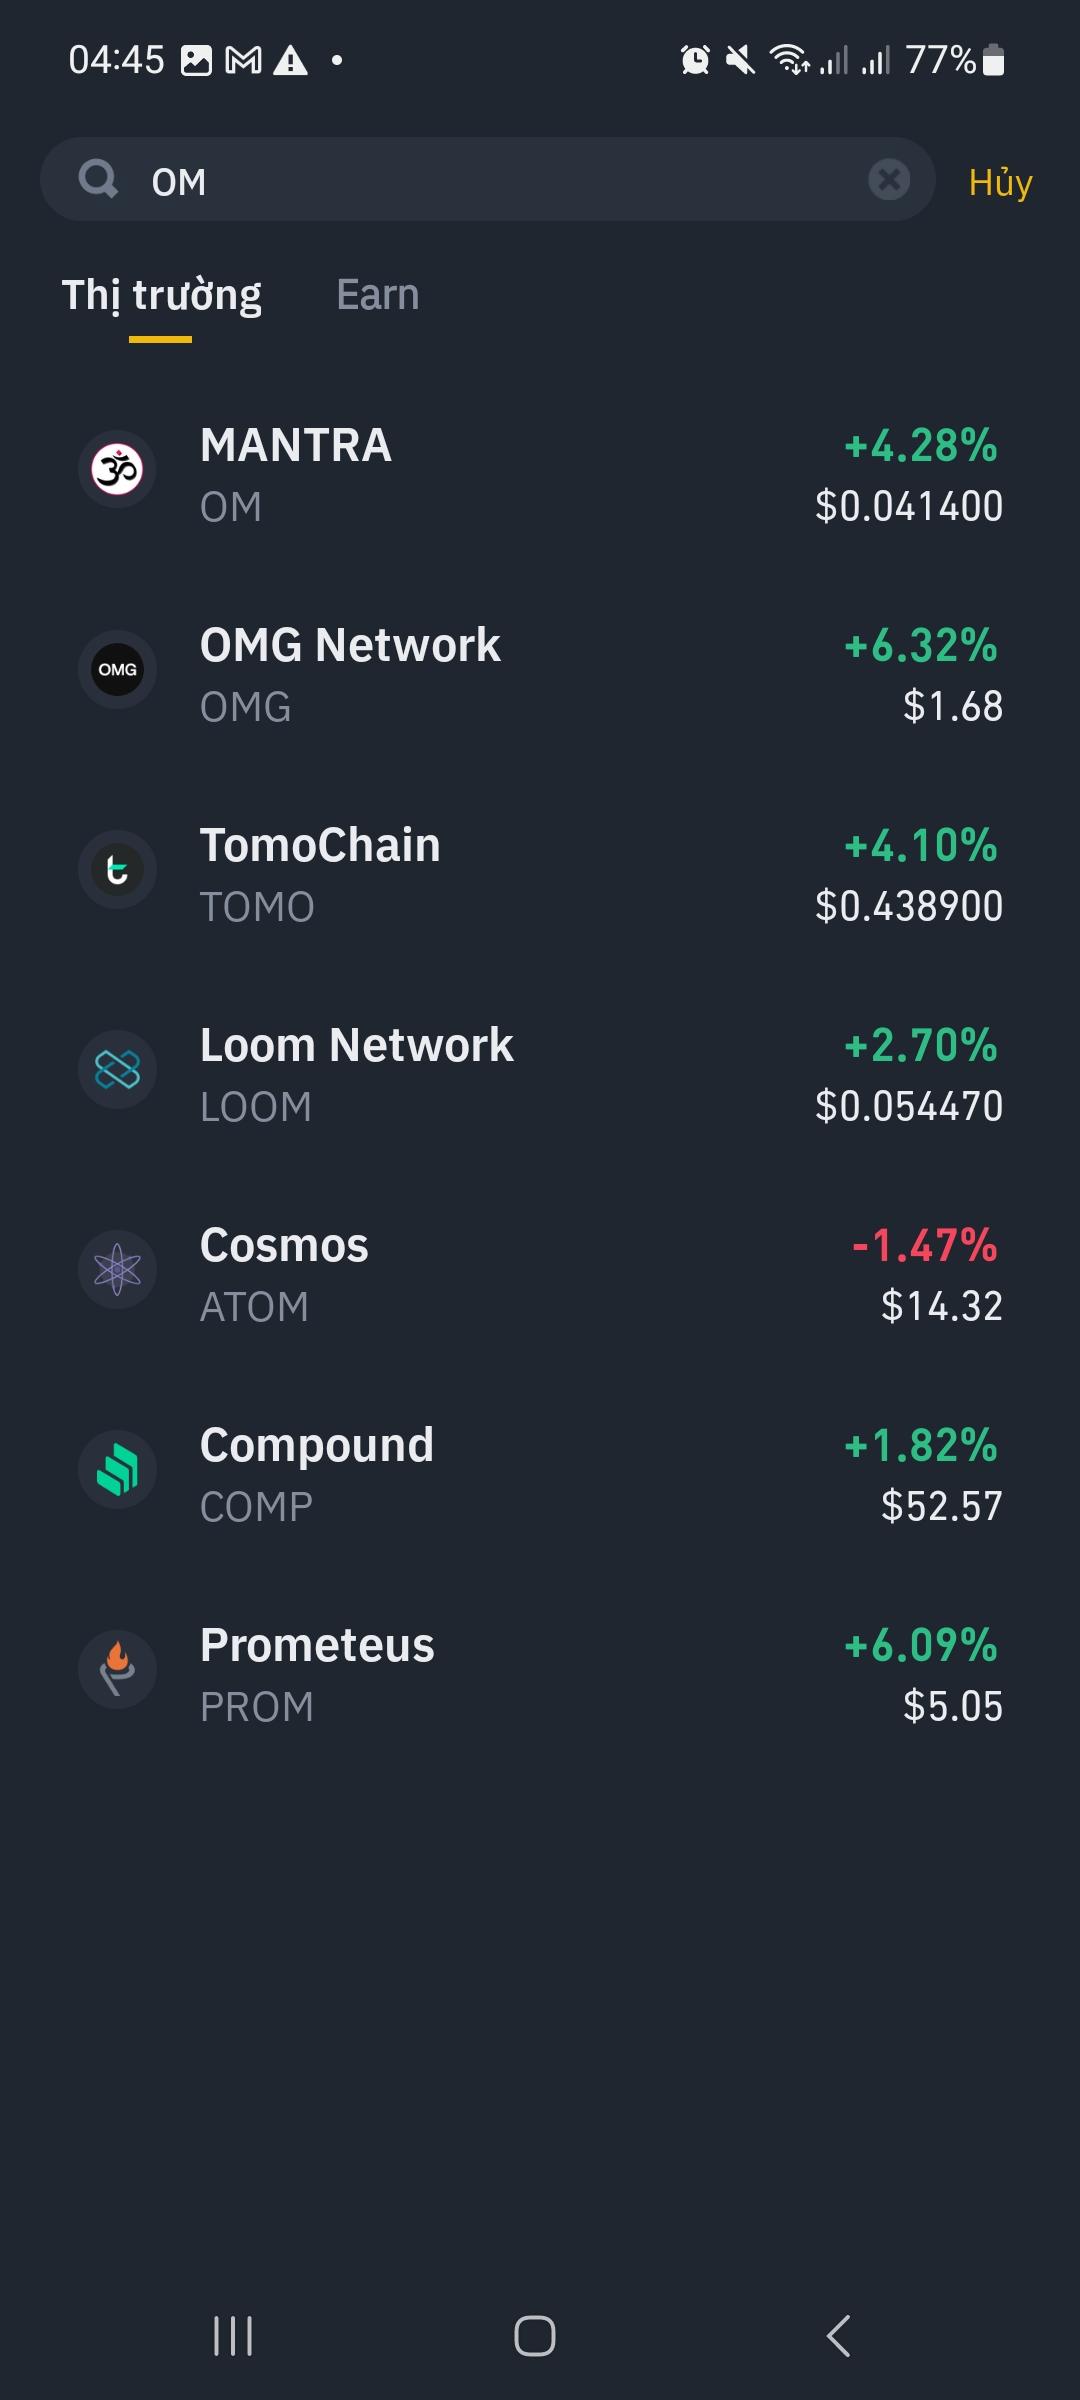Tap the Android back navigation button
Image resolution: width=1080 pixels, height=2400 pixels.
coord(838,2336)
